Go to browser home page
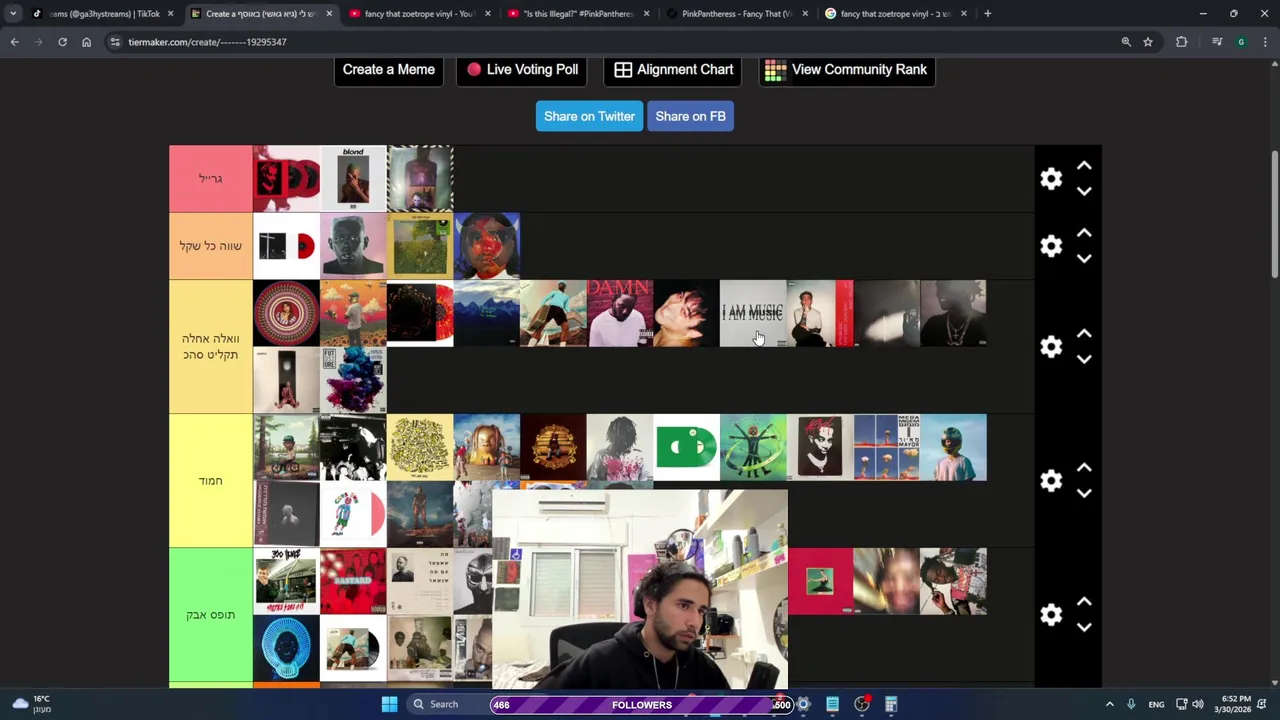The width and height of the screenshot is (1280, 720). point(86,42)
